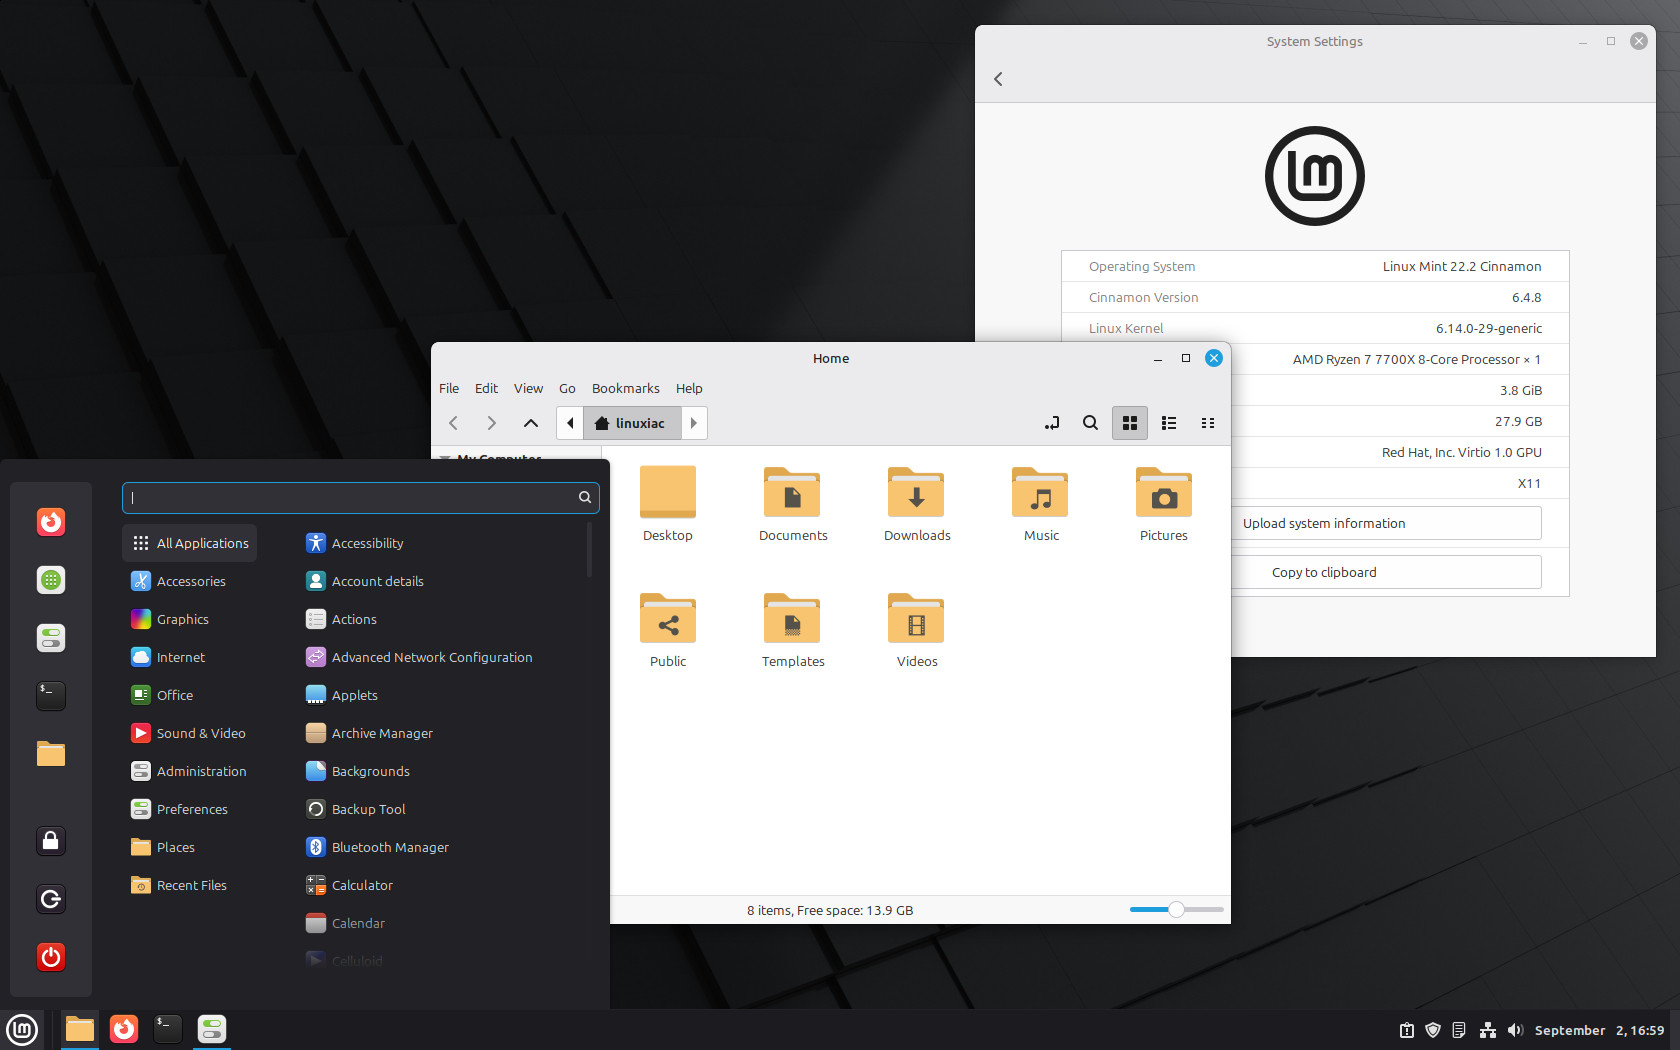This screenshot has height=1050, width=1680.
Task: Toggle location entry icon in file manager
Action: click(x=1052, y=423)
